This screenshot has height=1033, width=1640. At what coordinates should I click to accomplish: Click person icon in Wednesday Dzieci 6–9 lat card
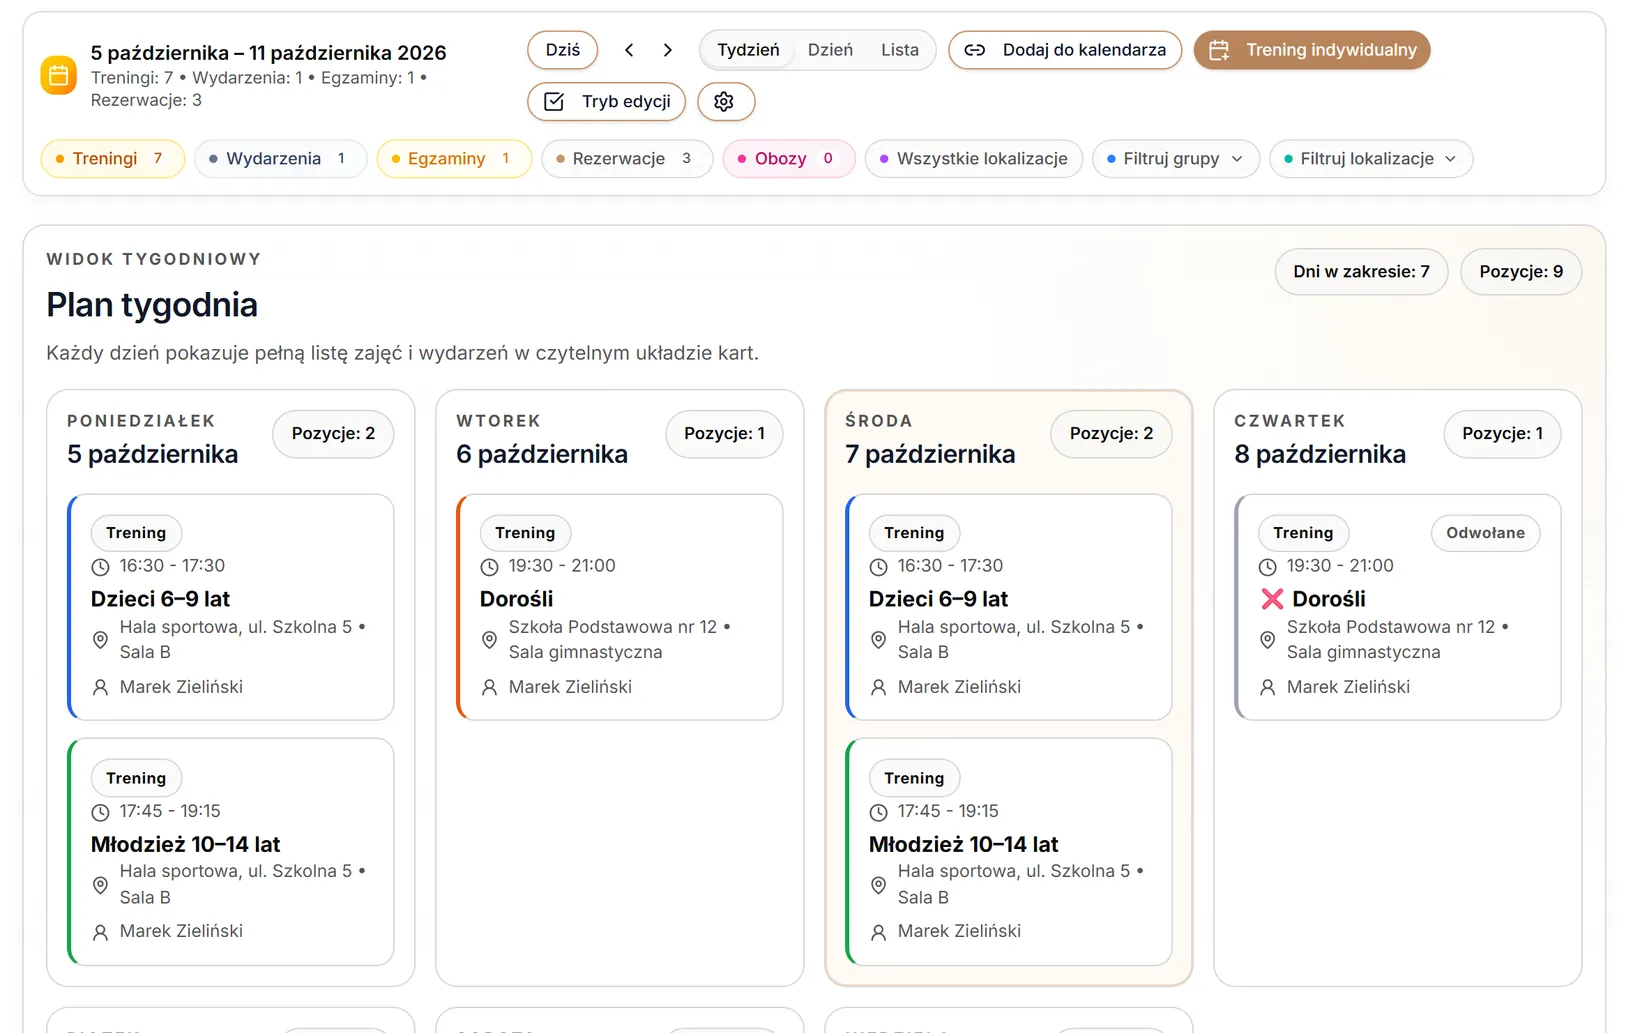(x=878, y=687)
